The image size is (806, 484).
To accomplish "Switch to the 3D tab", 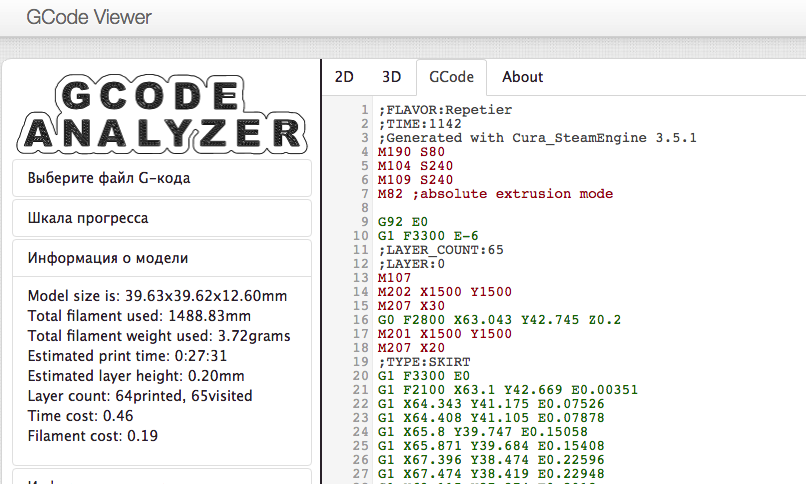I will (x=391, y=77).
